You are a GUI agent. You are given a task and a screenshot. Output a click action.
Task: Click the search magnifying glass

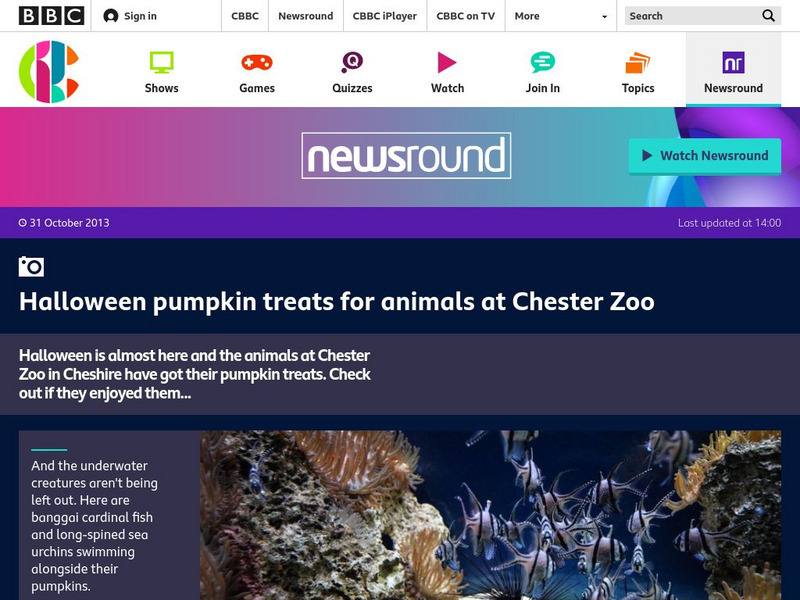768,16
